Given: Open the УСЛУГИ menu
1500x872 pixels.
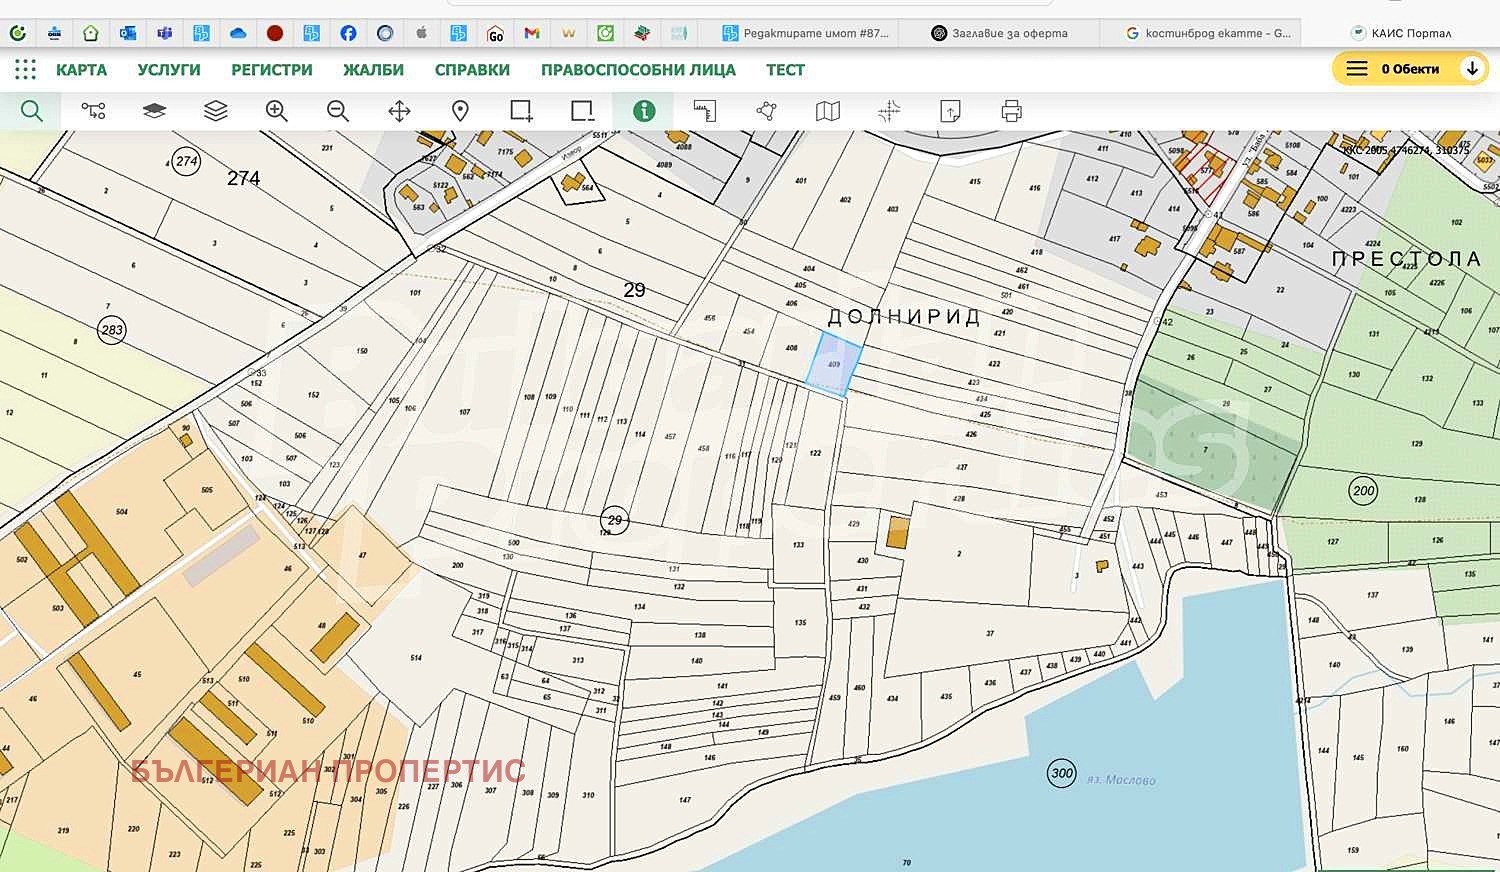Looking at the screenshot, I should pos(169,70).
